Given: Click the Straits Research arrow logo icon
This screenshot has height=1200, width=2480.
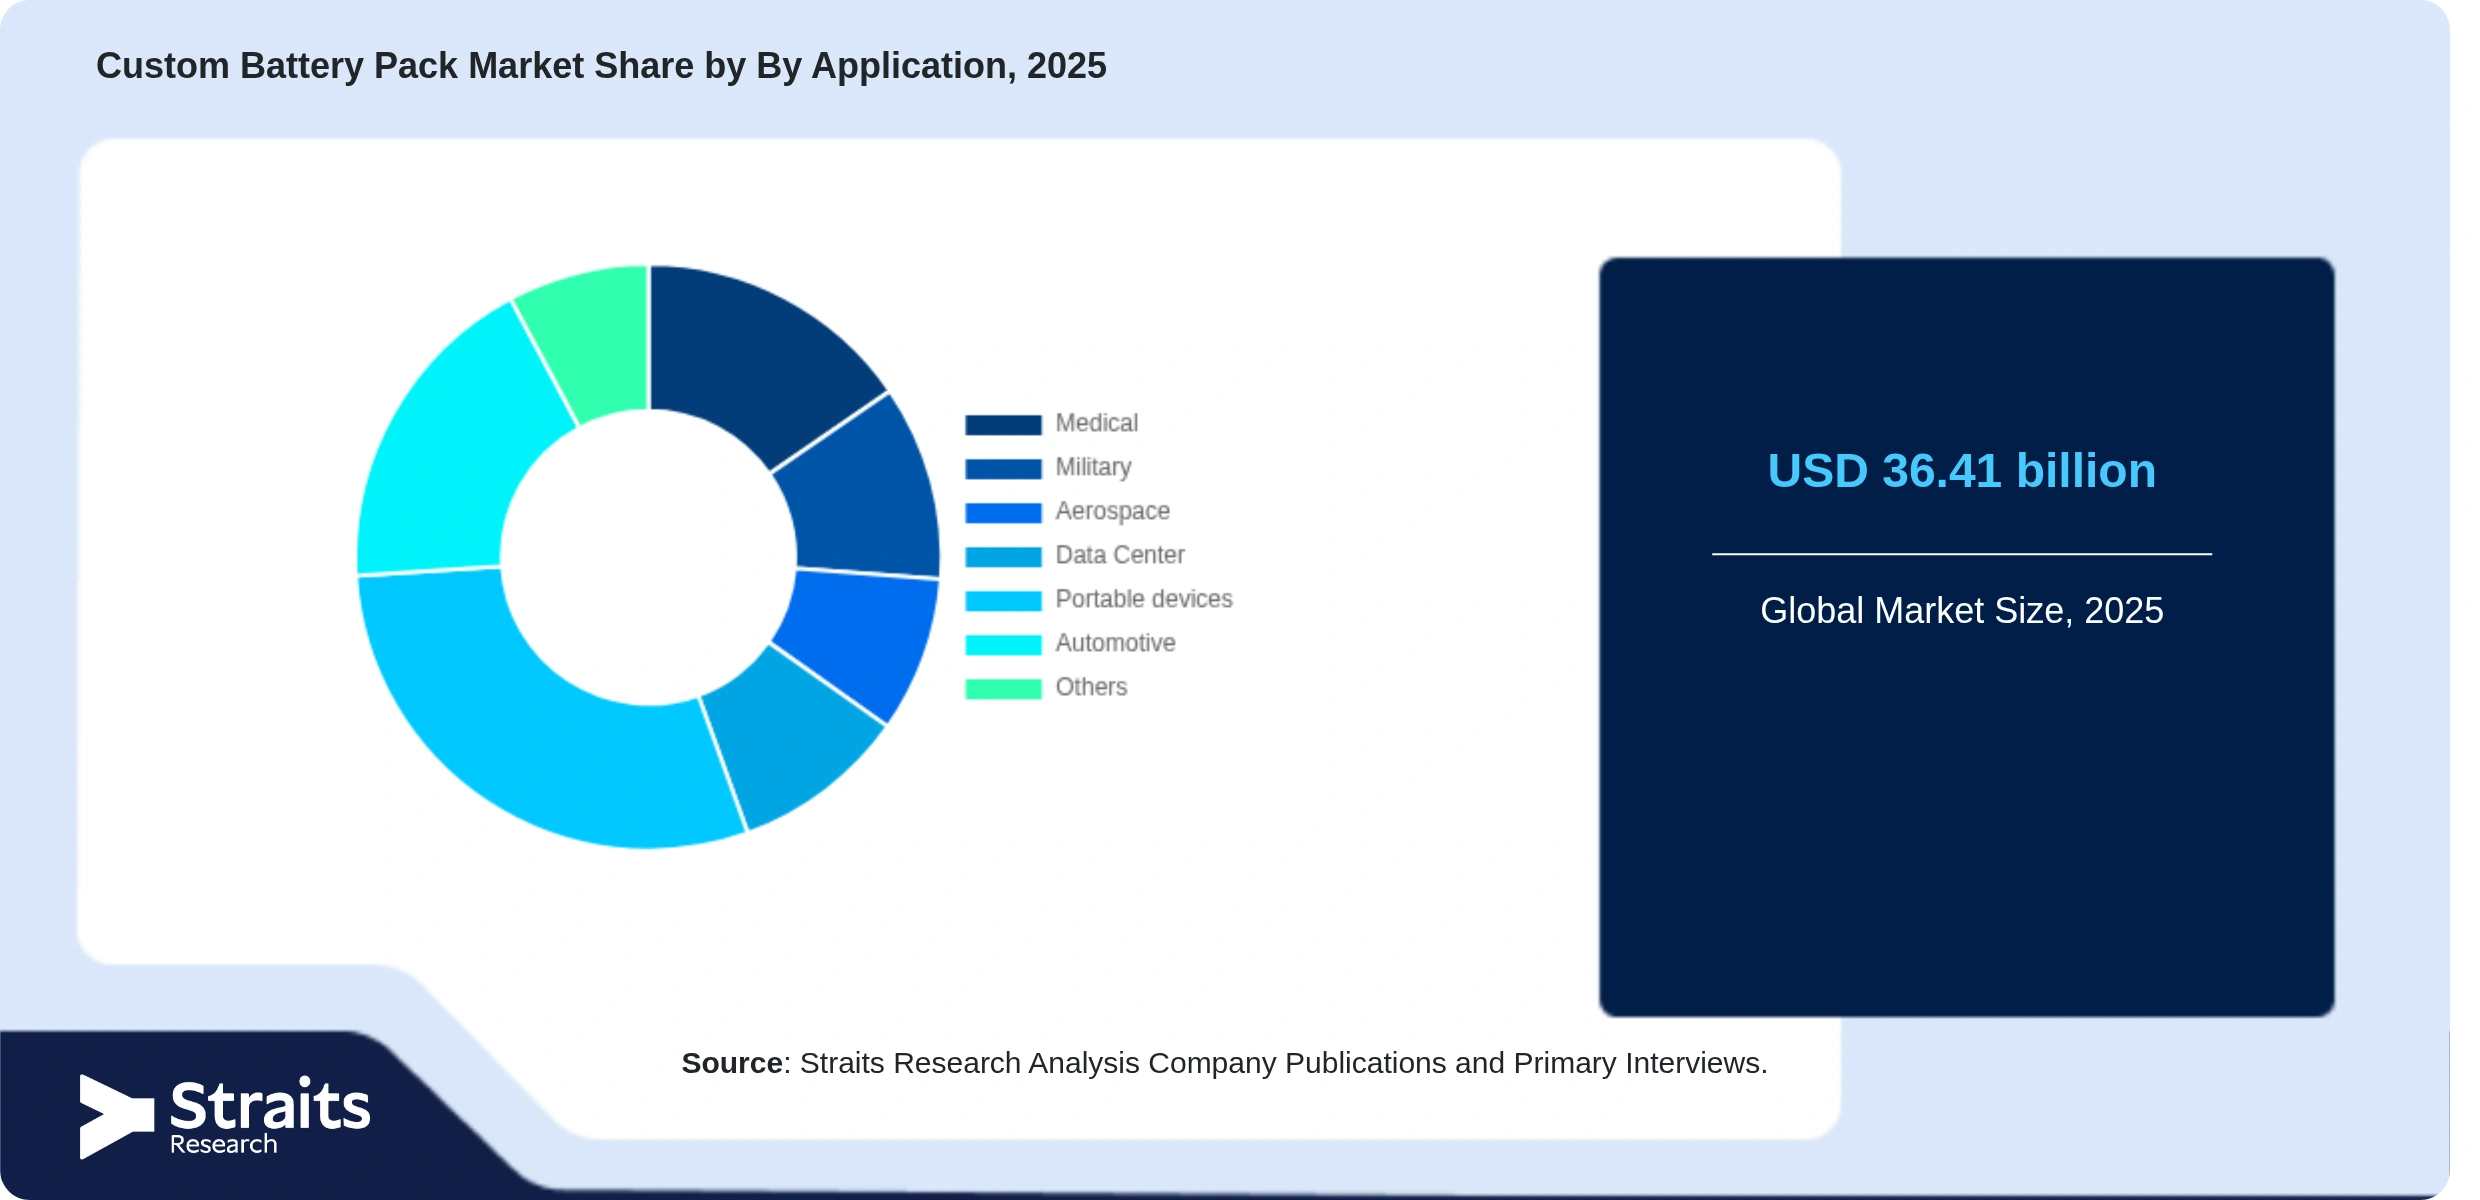Looking at the screenshot, I should click(116, 1117).
